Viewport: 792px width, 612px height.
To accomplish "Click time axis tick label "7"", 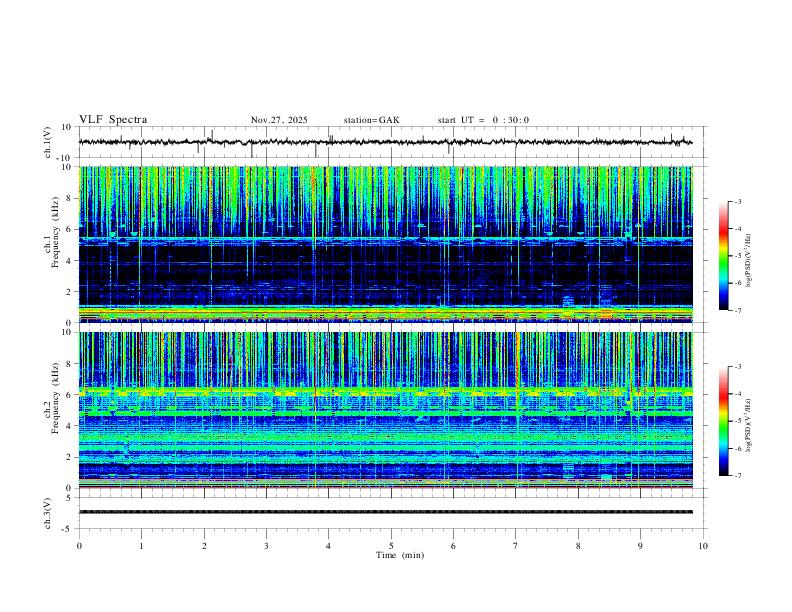I will (516, 546).
